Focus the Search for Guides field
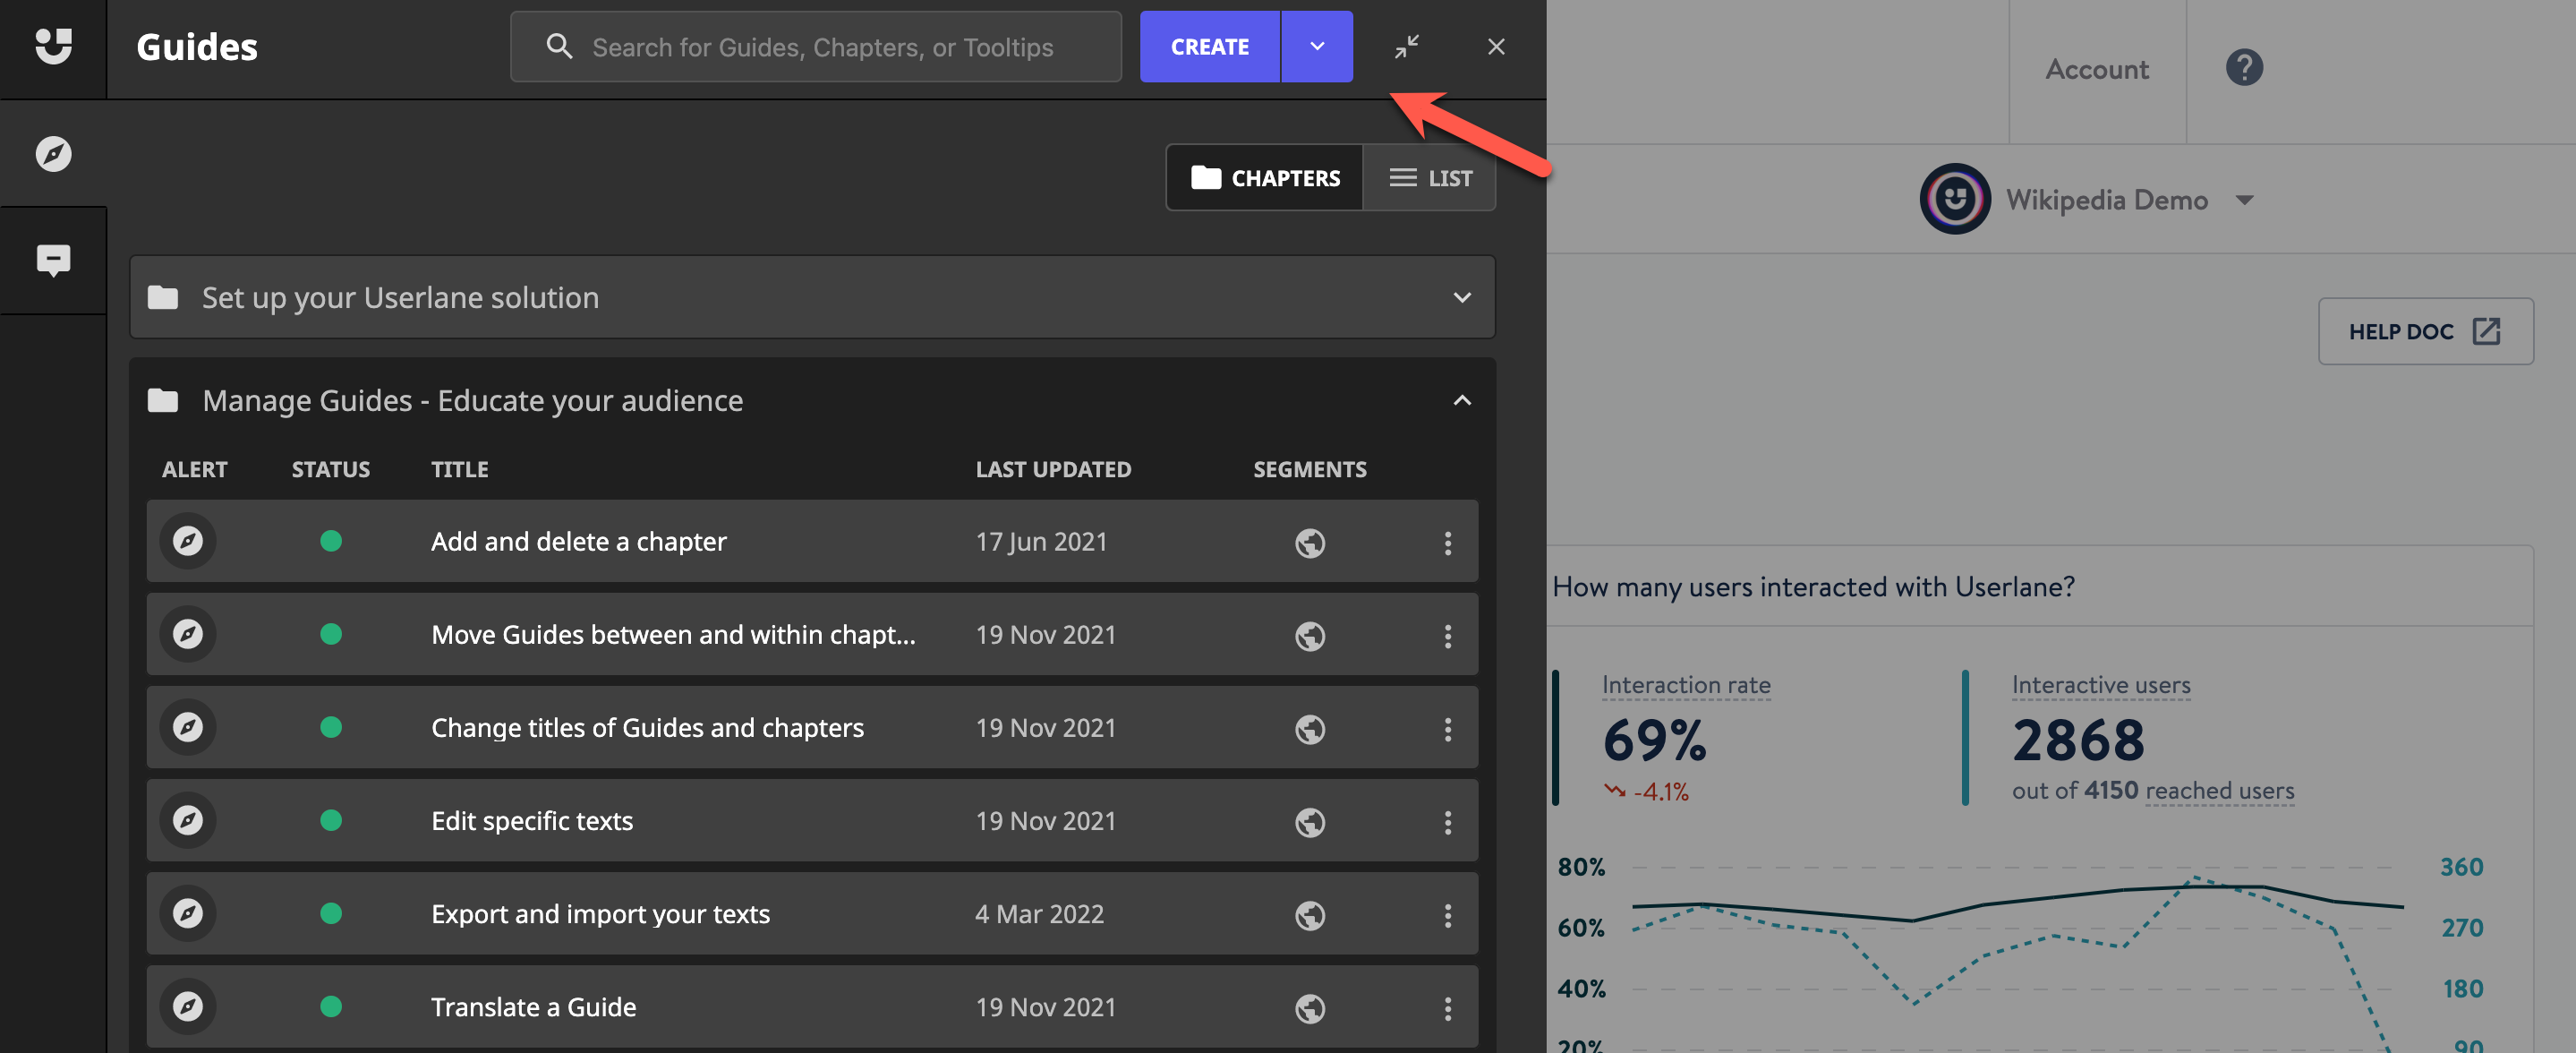This screenshot has width=2576, height=1053. [822, 47]
